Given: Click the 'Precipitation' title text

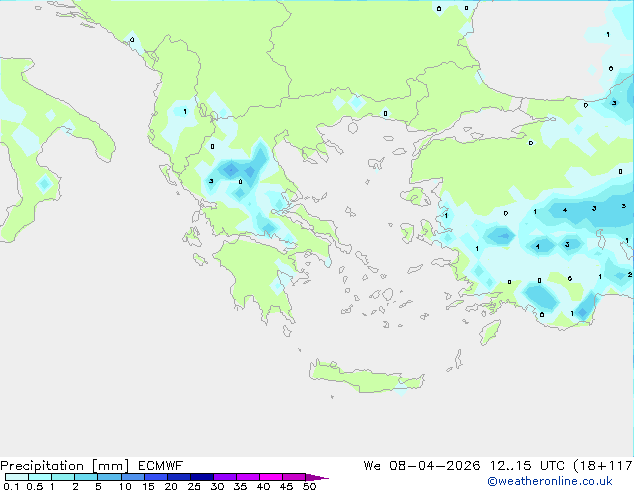Looking at the screenshot, I should click(x=42, y=466).
